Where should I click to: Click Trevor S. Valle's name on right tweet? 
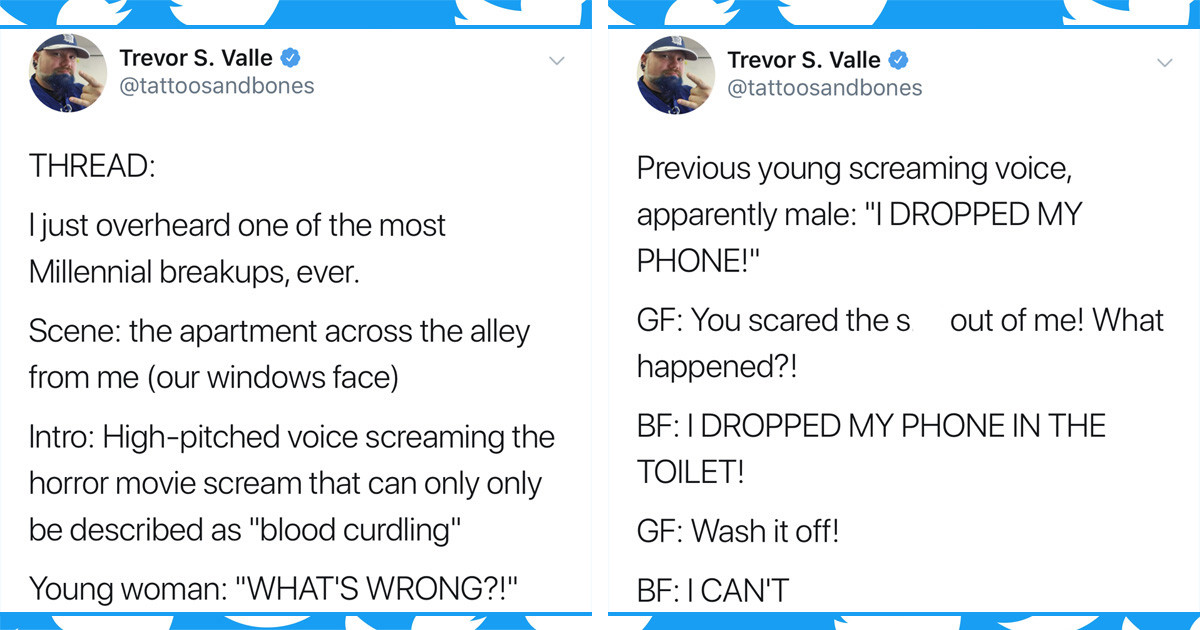point(802,60)
